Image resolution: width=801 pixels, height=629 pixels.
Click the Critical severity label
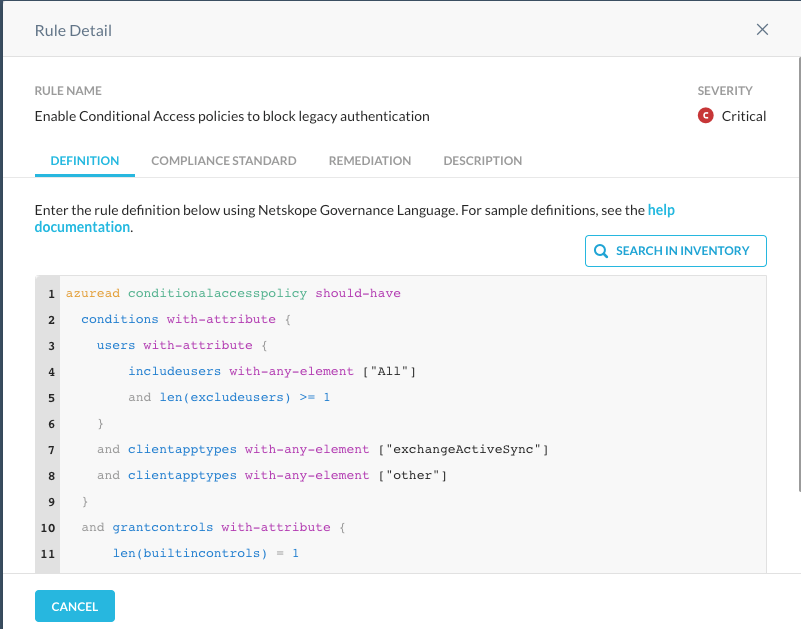coord(744,116)
